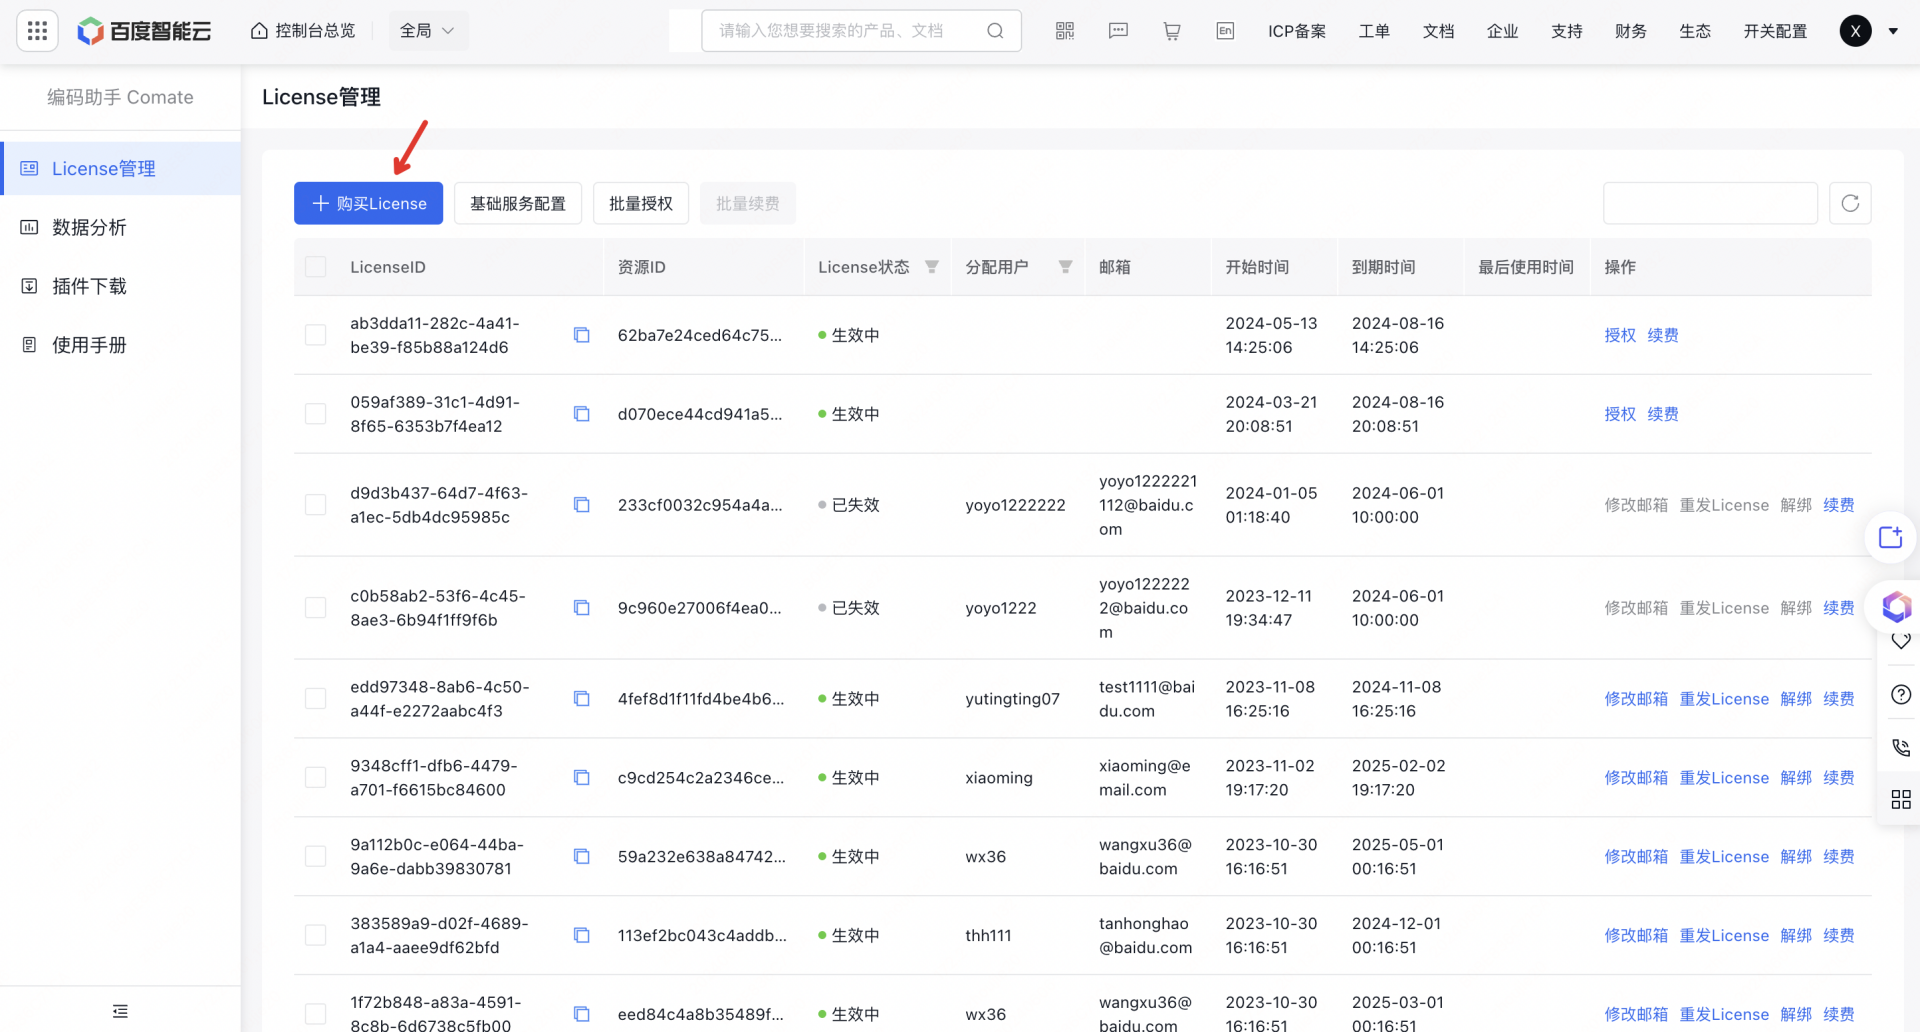Viewport: 1920px width, 1032px height.
Task: Open the floating grid apps icon
Action: 1901,799
